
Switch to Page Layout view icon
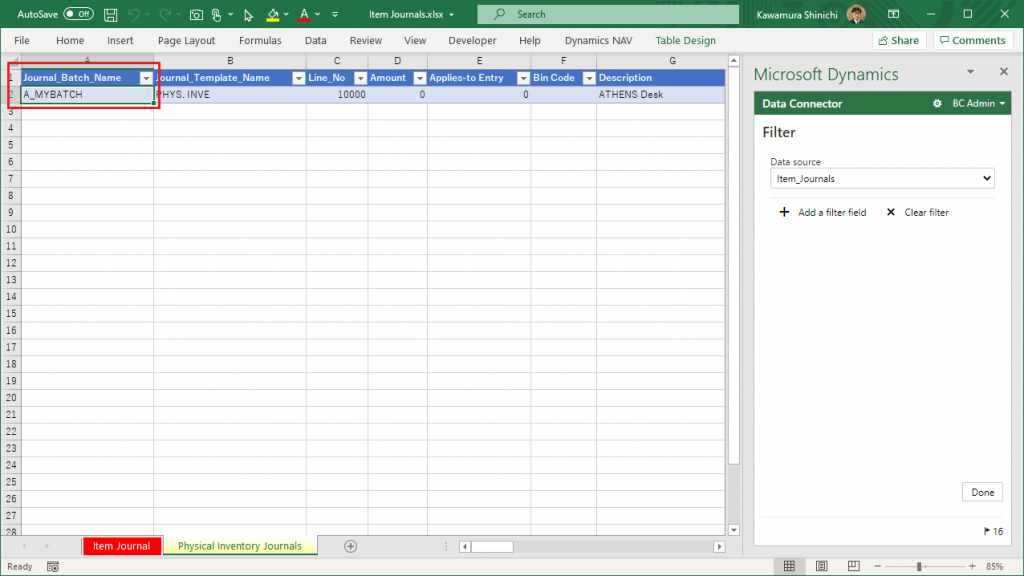click(822, 566)
